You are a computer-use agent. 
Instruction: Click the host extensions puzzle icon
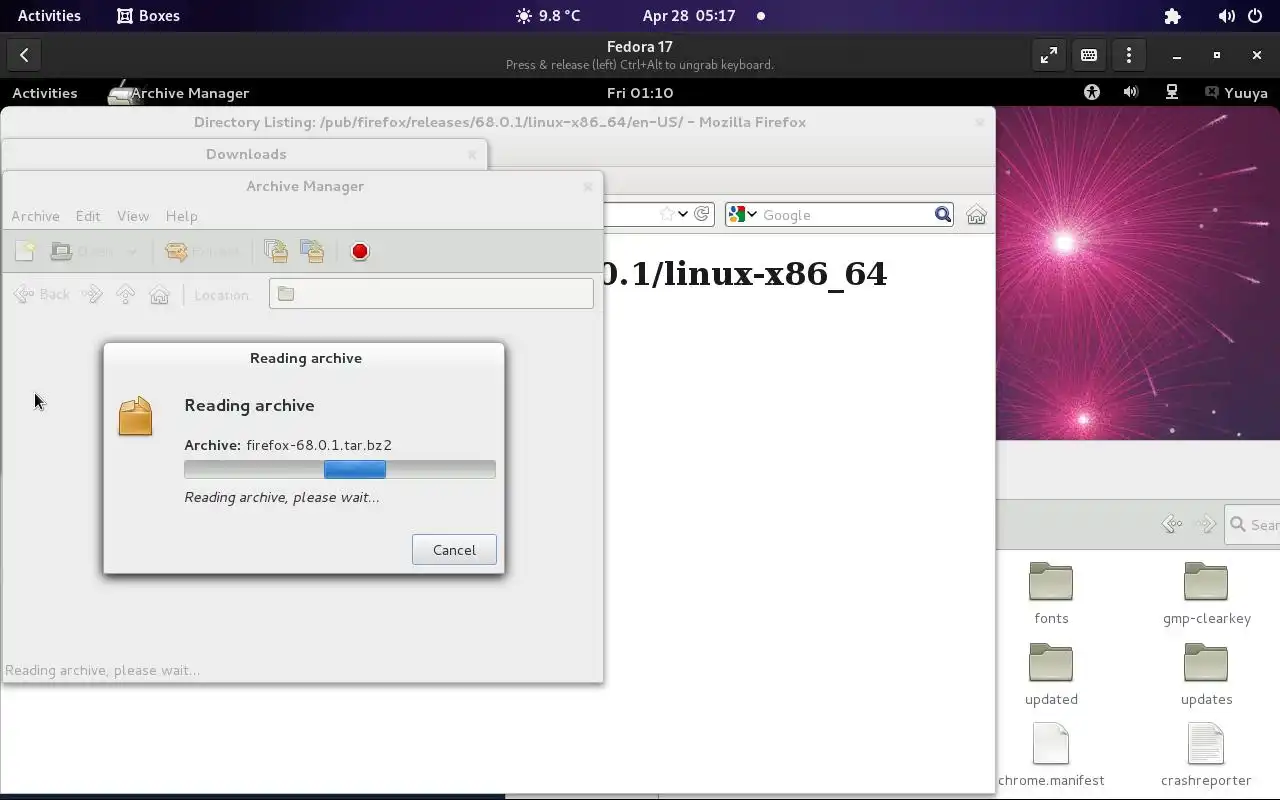pyautogui.click(x=1173, y=16)
